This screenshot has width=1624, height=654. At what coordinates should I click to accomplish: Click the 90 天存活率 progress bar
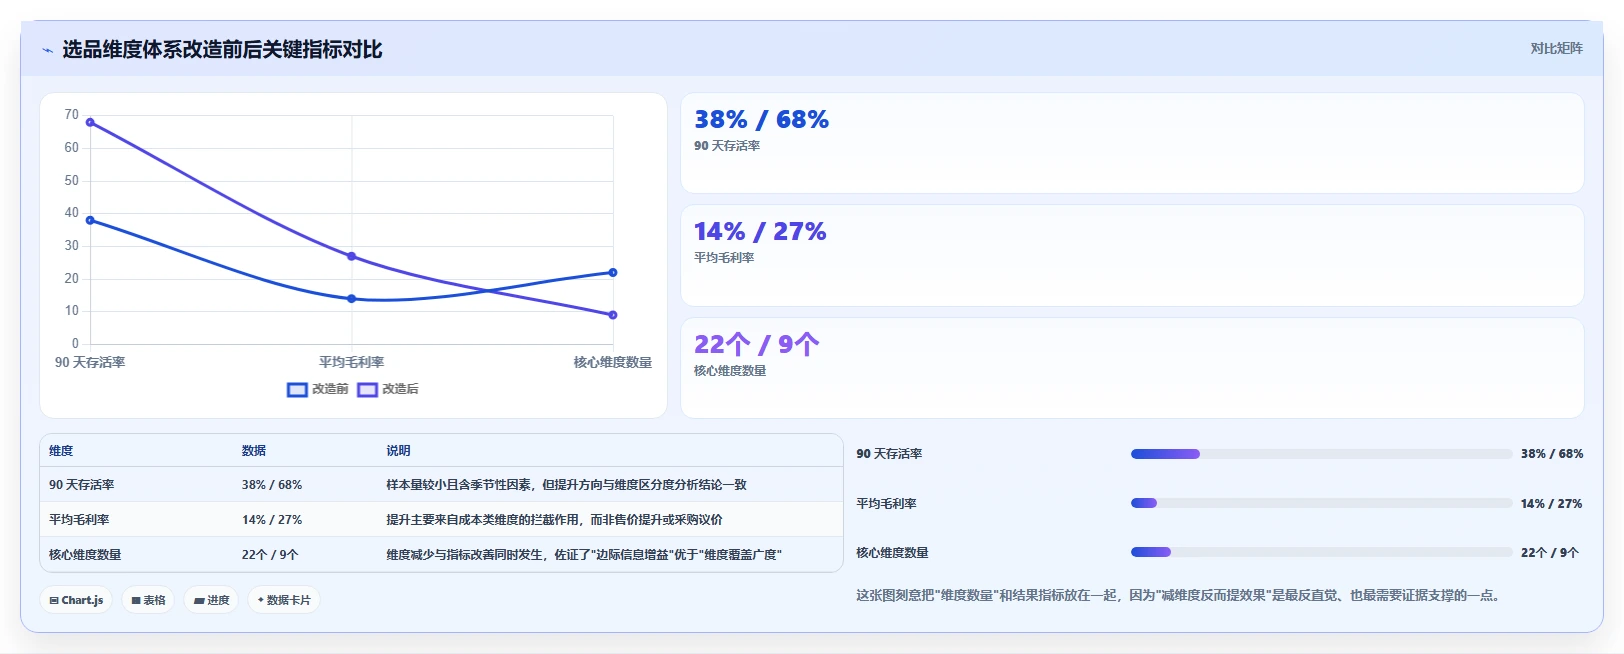tap(1321, 454)
